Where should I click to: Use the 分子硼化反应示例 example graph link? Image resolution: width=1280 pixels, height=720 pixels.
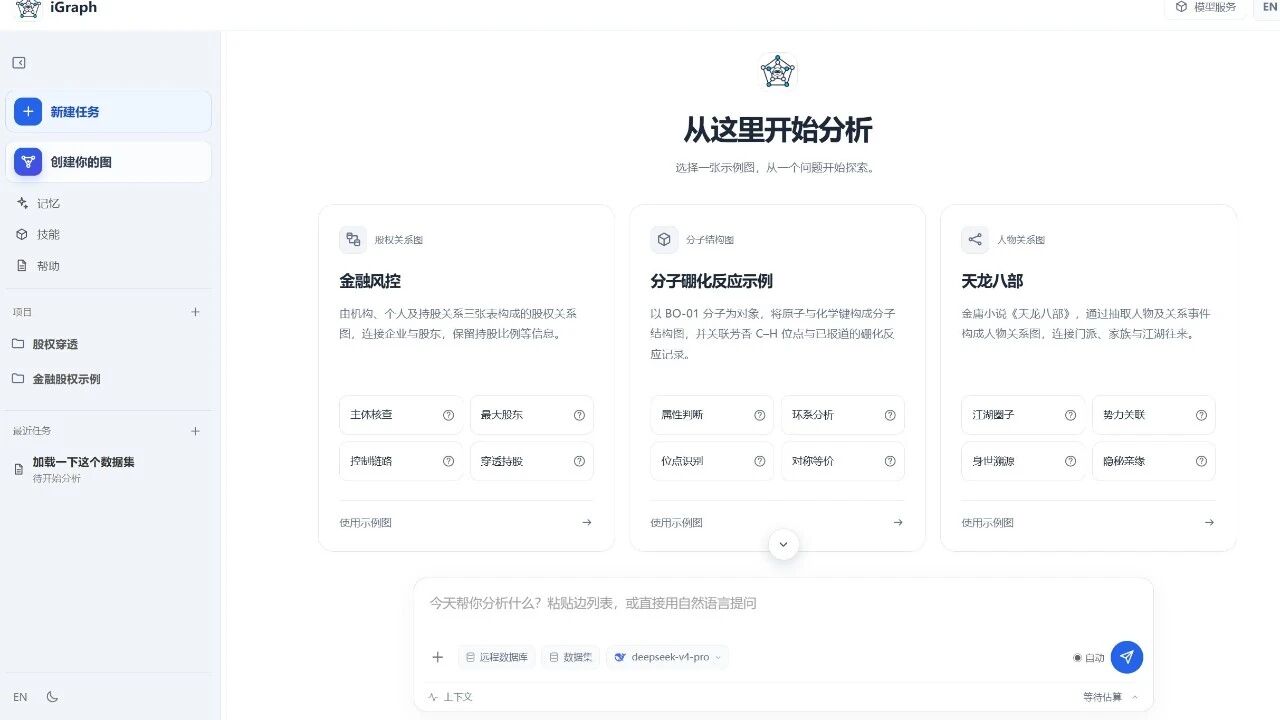tap(777, 522)
